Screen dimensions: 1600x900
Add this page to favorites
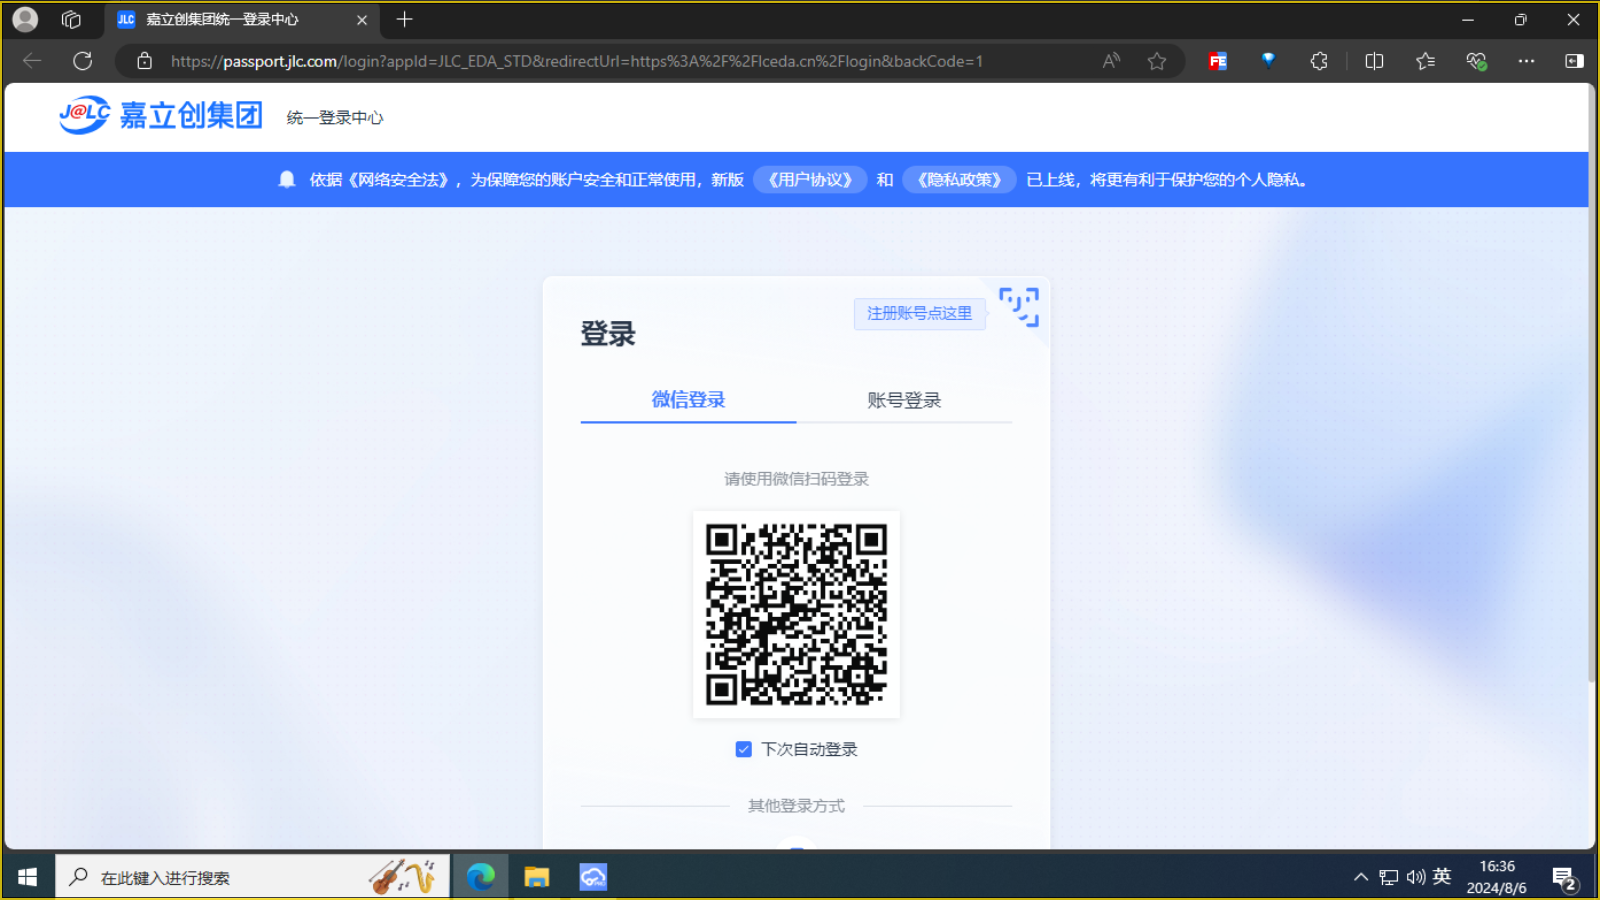point(1157,61)
